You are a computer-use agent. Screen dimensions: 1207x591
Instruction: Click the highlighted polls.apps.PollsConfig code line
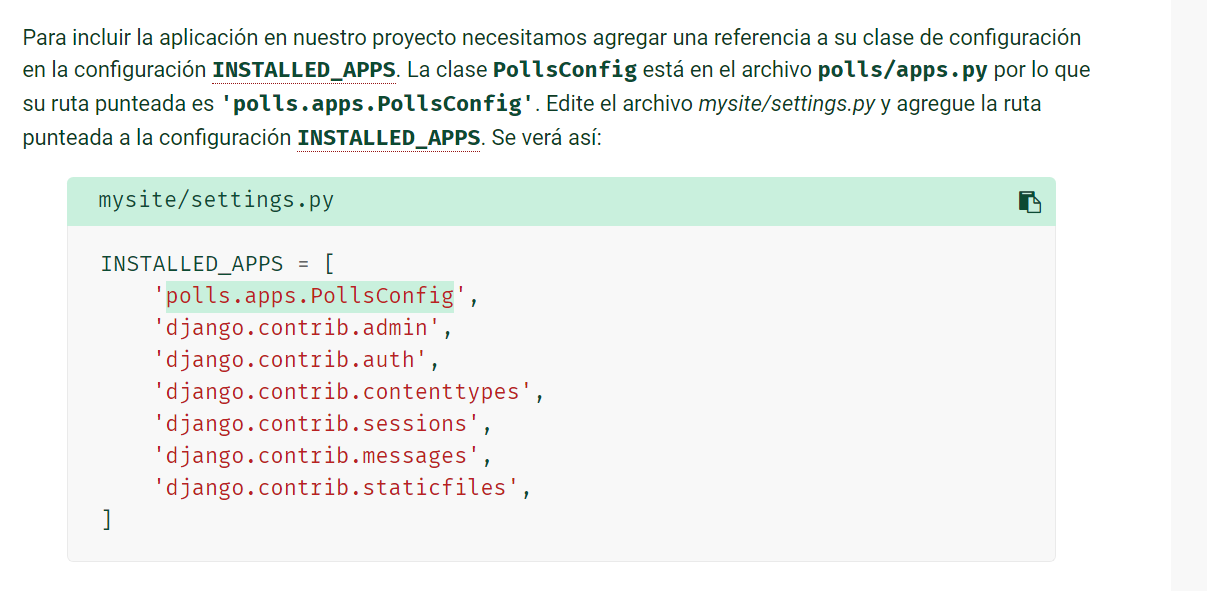[310, 296]
